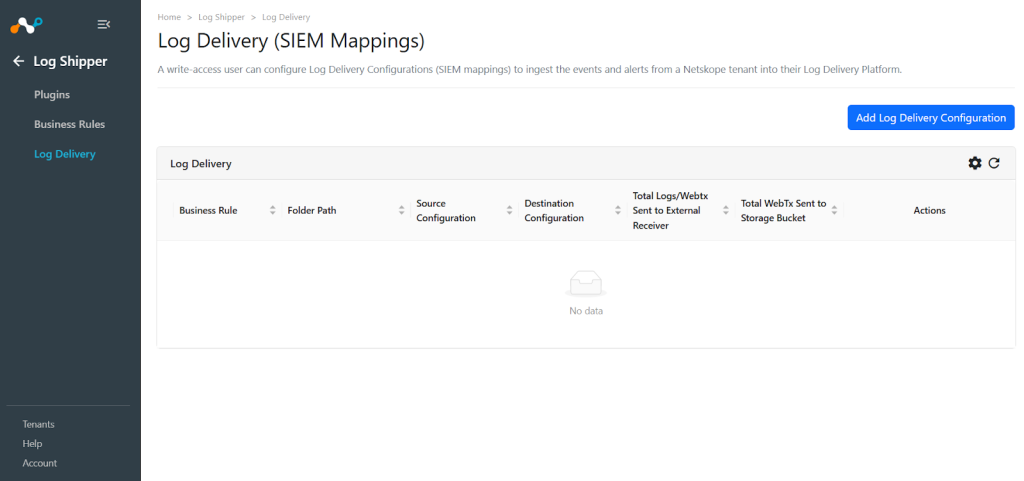Collapse the sidebar using the menu-fold icon

pyautogui.click(x=103, y=25)
